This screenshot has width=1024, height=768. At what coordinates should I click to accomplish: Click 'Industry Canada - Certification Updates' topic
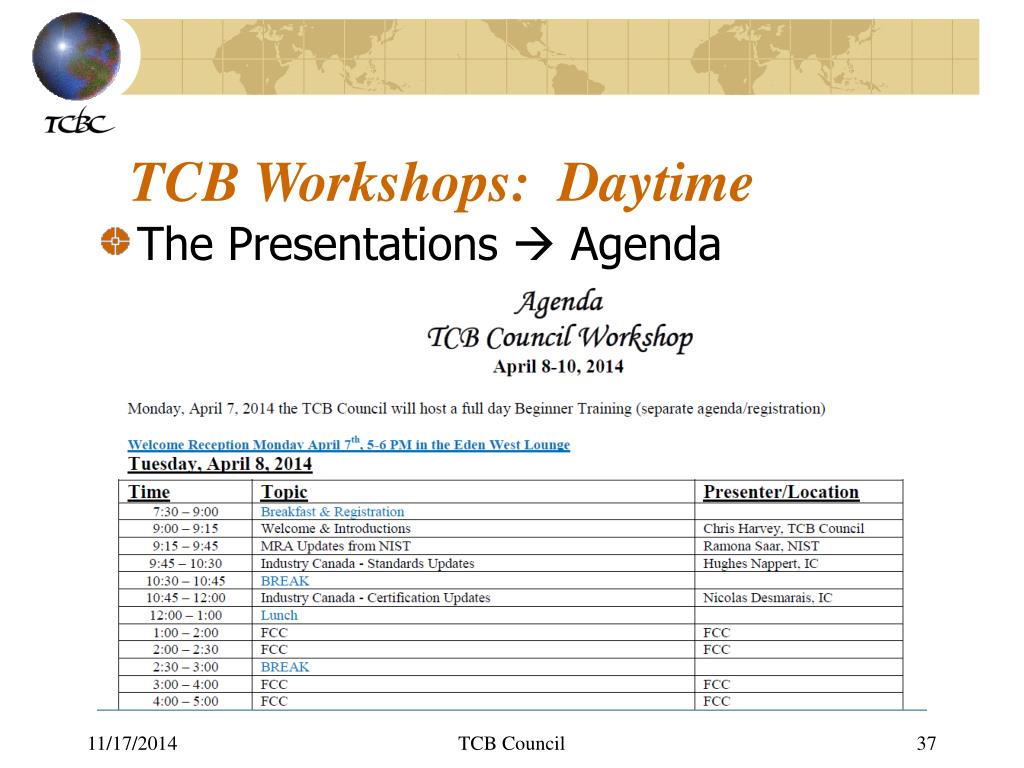click(x=376, y=598)
